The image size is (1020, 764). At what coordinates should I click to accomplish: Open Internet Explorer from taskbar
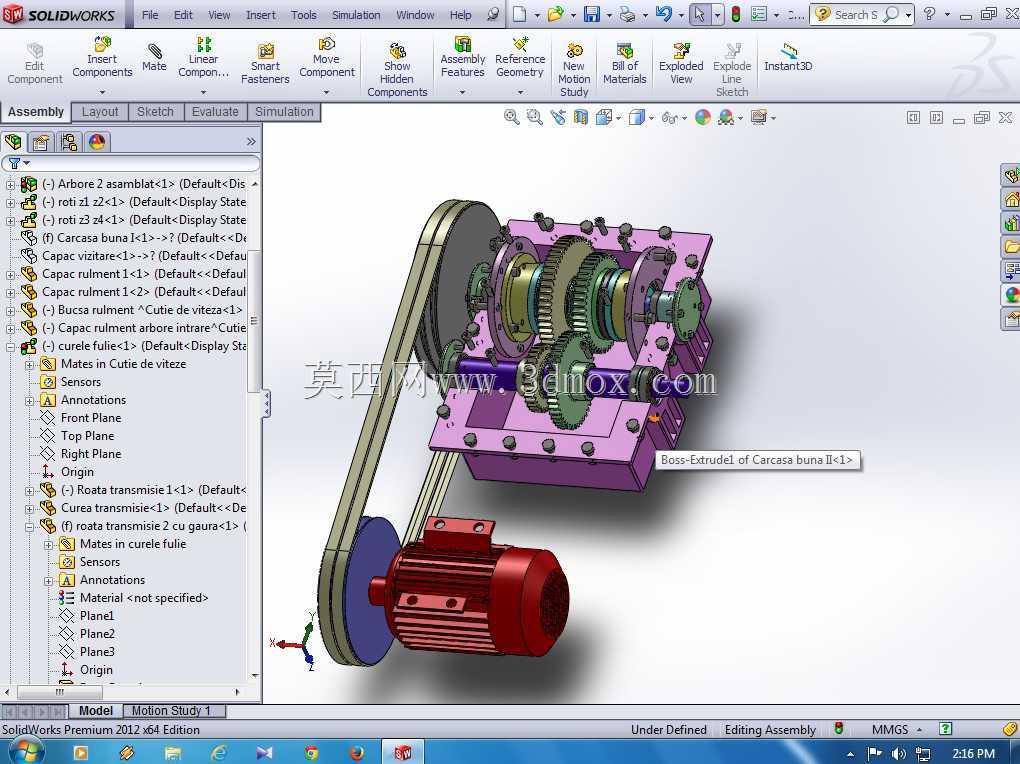(x=219, y=753)
